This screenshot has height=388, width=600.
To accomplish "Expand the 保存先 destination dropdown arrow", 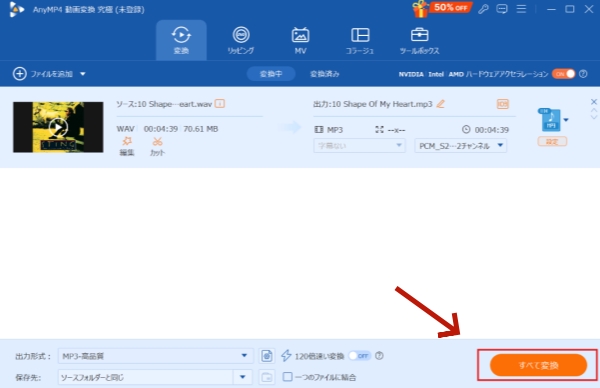I will tap(242, 377).
